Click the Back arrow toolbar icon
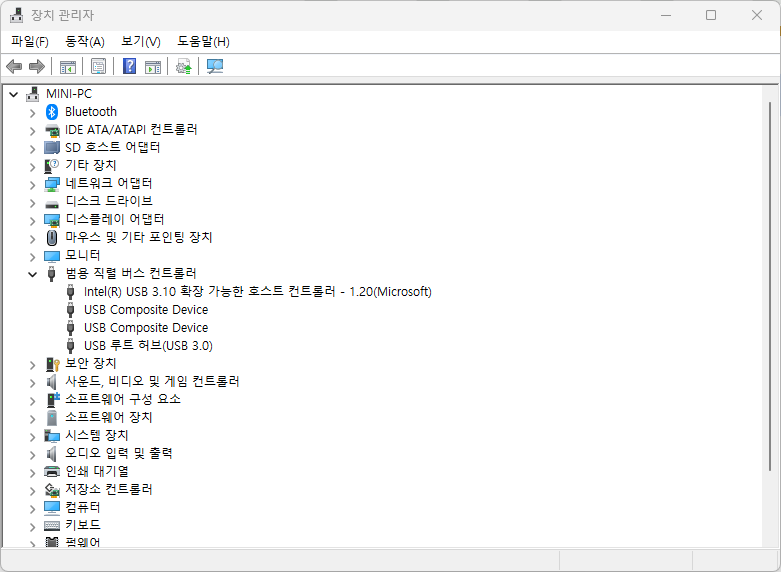This screenshot has width=781, height=572. [x=14, y=66]
